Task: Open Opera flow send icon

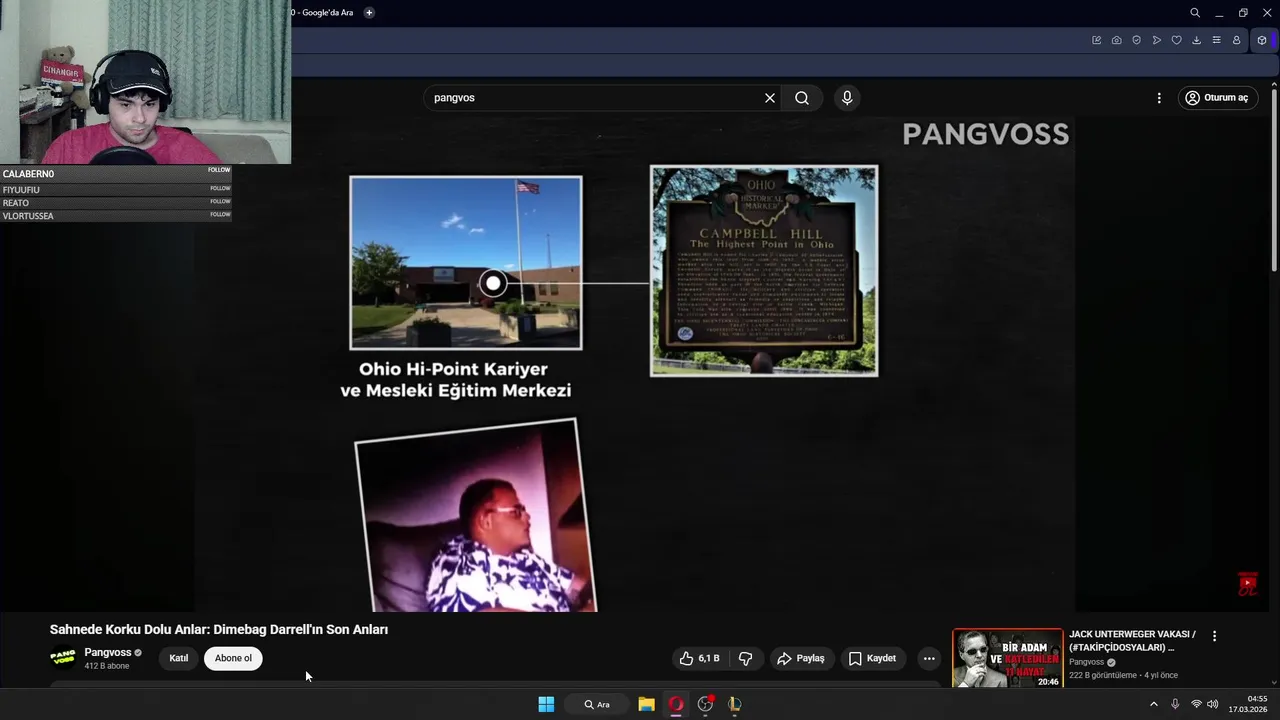Action: tap(1157, 40)
